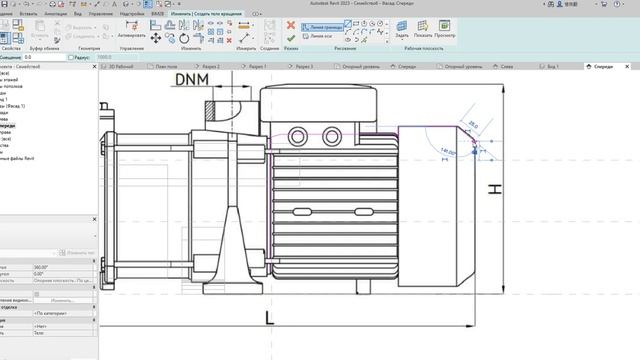
Task: Expand the draw gallery dropdown arrow
Action: click(x=387, y=41)
